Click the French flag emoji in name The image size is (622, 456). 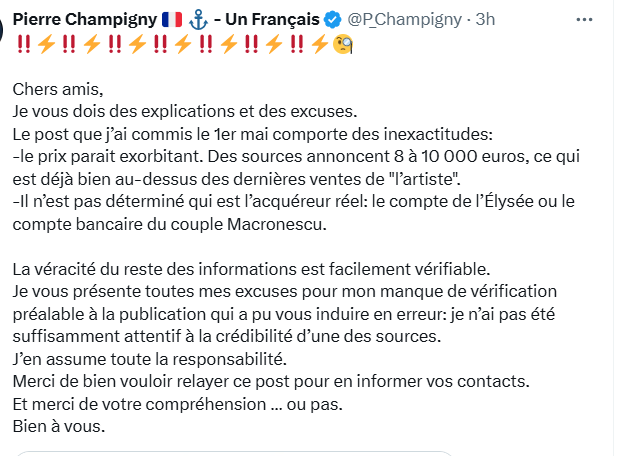click(171, 20)
